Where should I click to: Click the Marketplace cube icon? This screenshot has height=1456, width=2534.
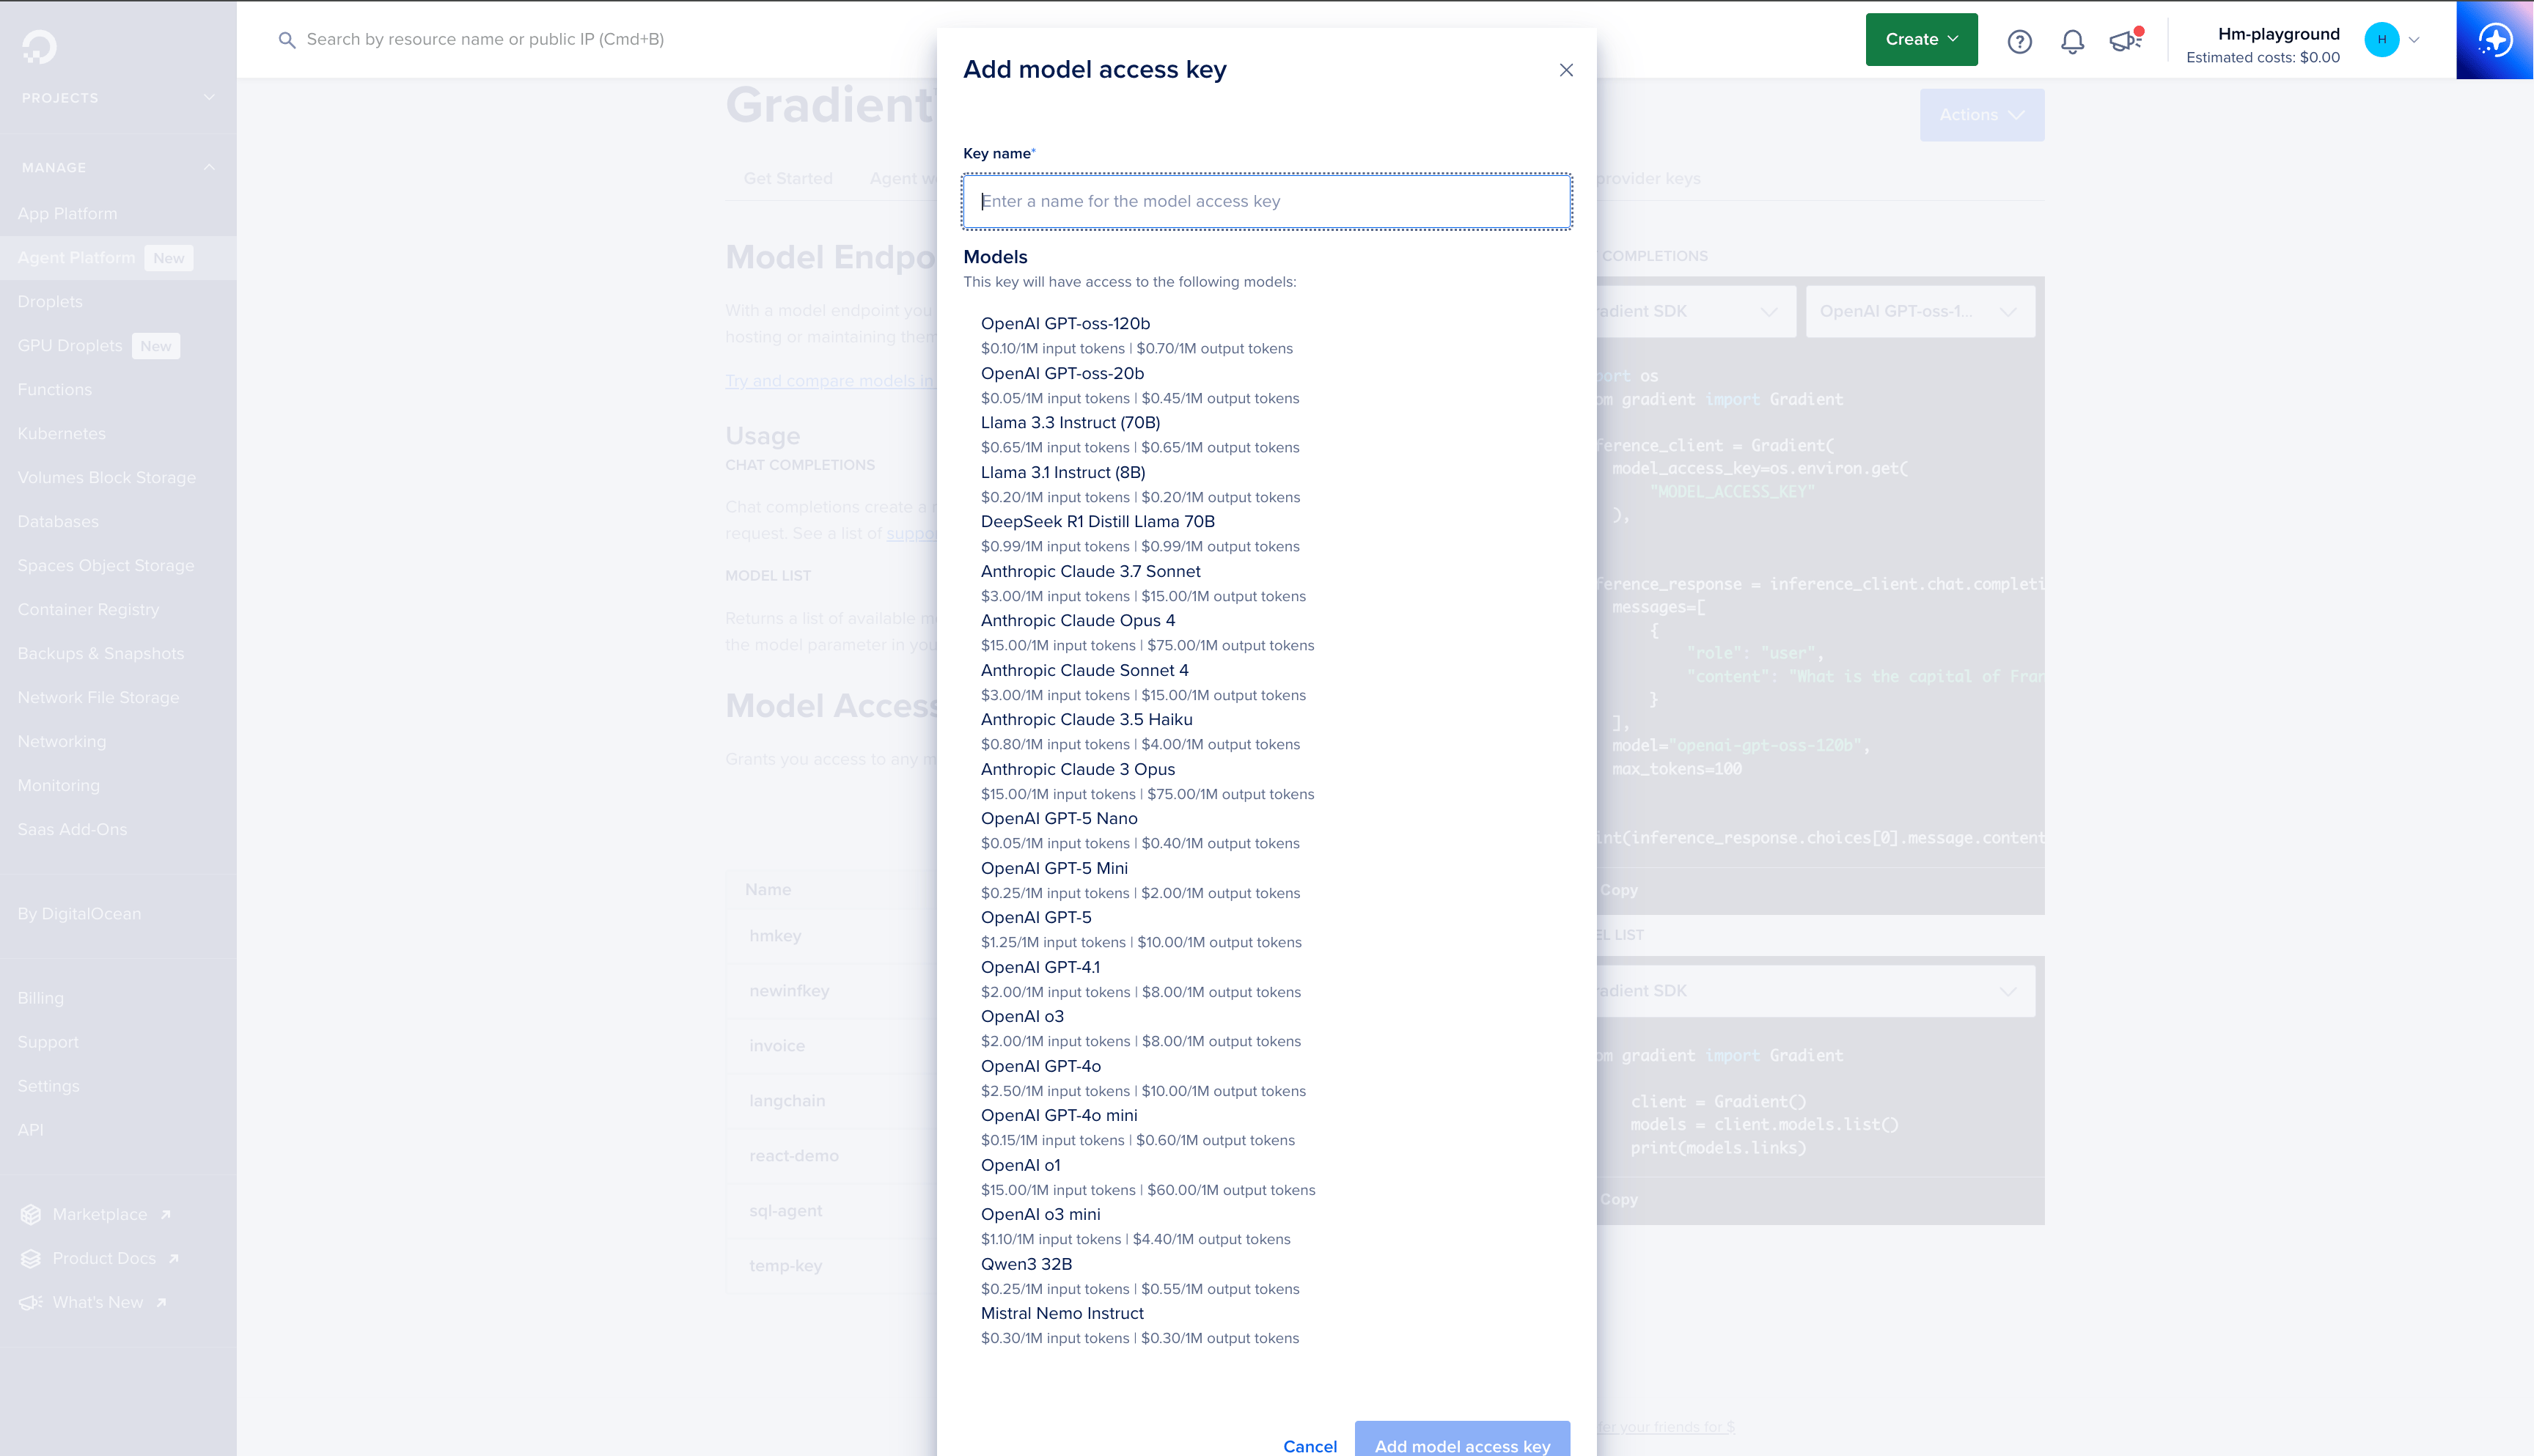[x=31, y=1214]
